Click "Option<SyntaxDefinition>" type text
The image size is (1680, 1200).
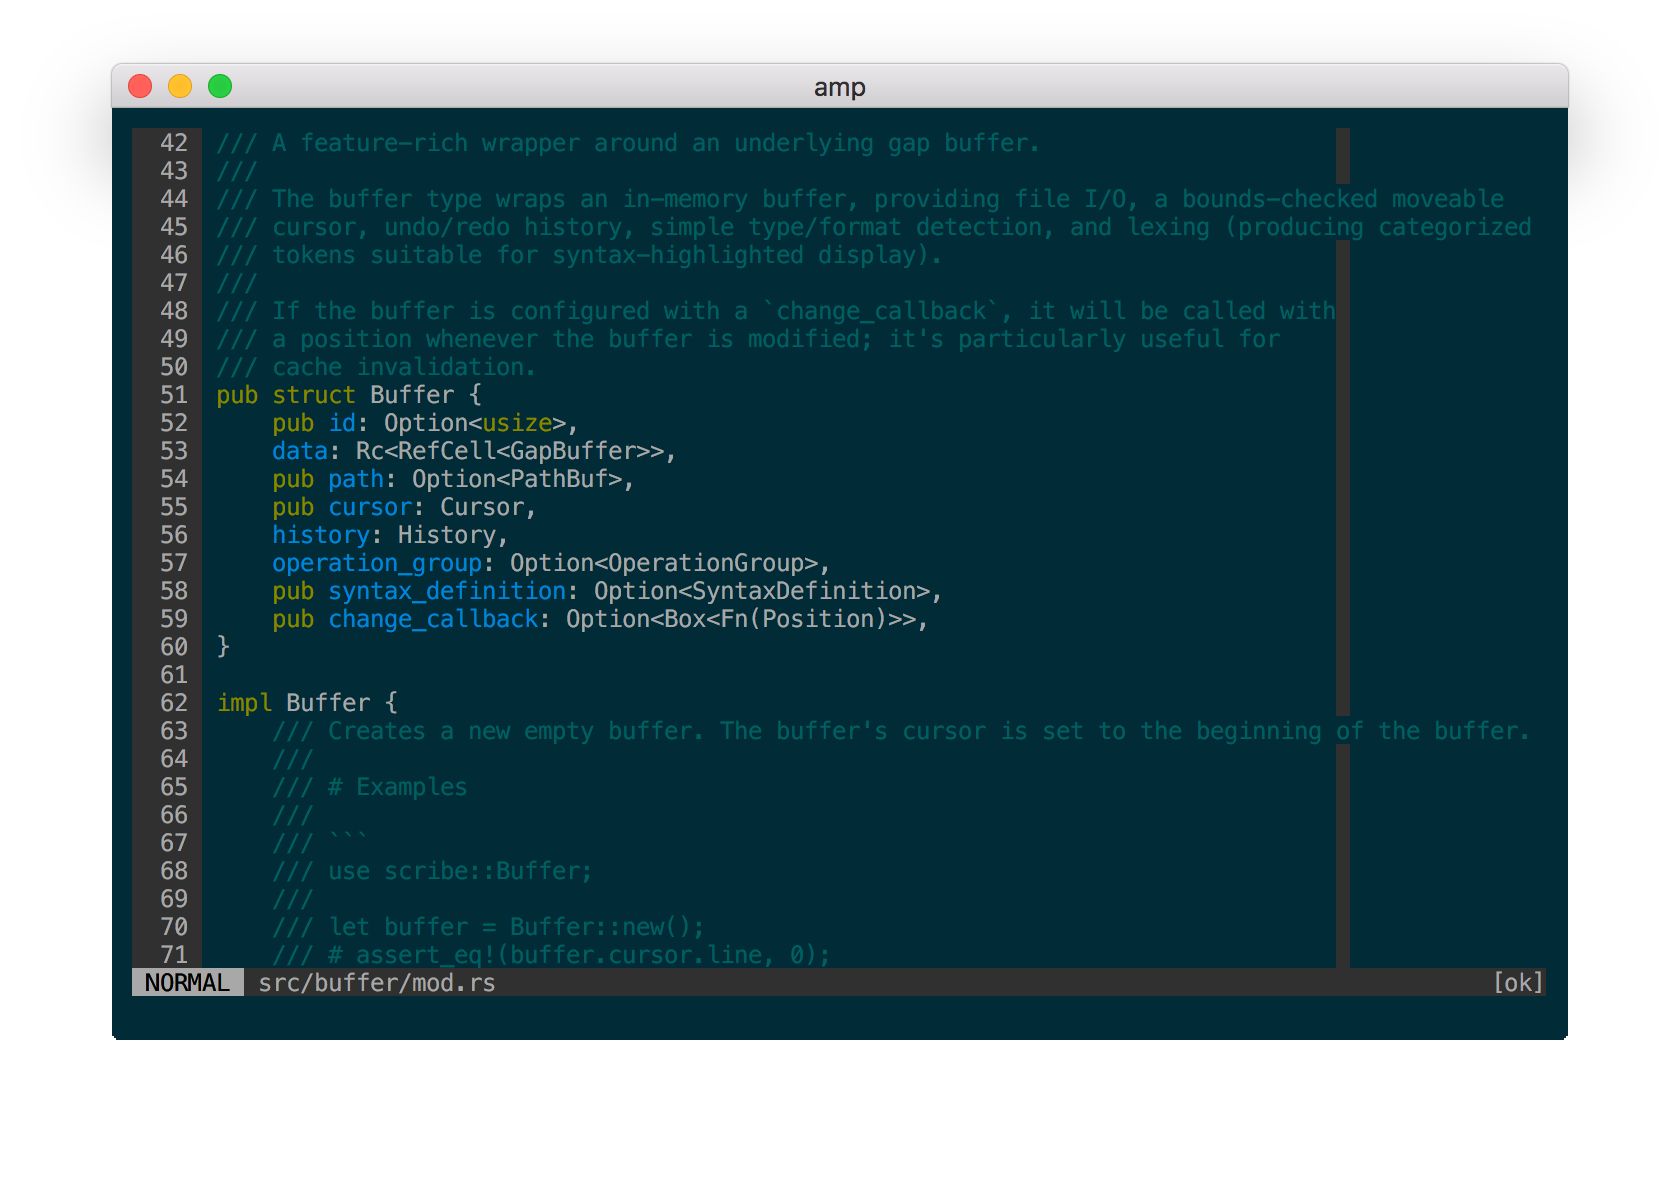[762, 591]
